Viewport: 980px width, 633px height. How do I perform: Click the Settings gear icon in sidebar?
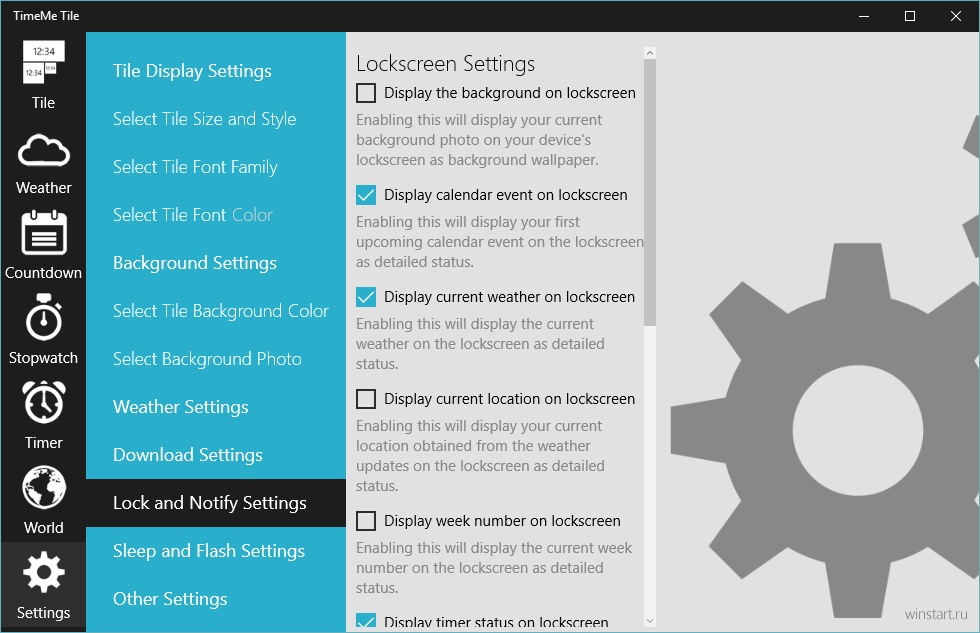point(43,572)
